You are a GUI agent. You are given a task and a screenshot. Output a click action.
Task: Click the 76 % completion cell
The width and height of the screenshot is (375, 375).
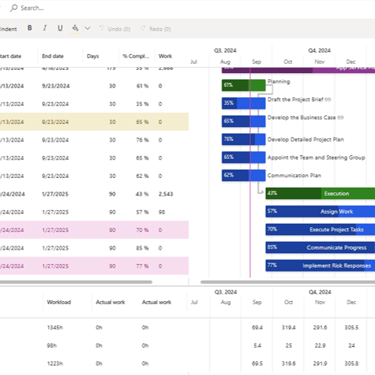click(x=142, y=140)
